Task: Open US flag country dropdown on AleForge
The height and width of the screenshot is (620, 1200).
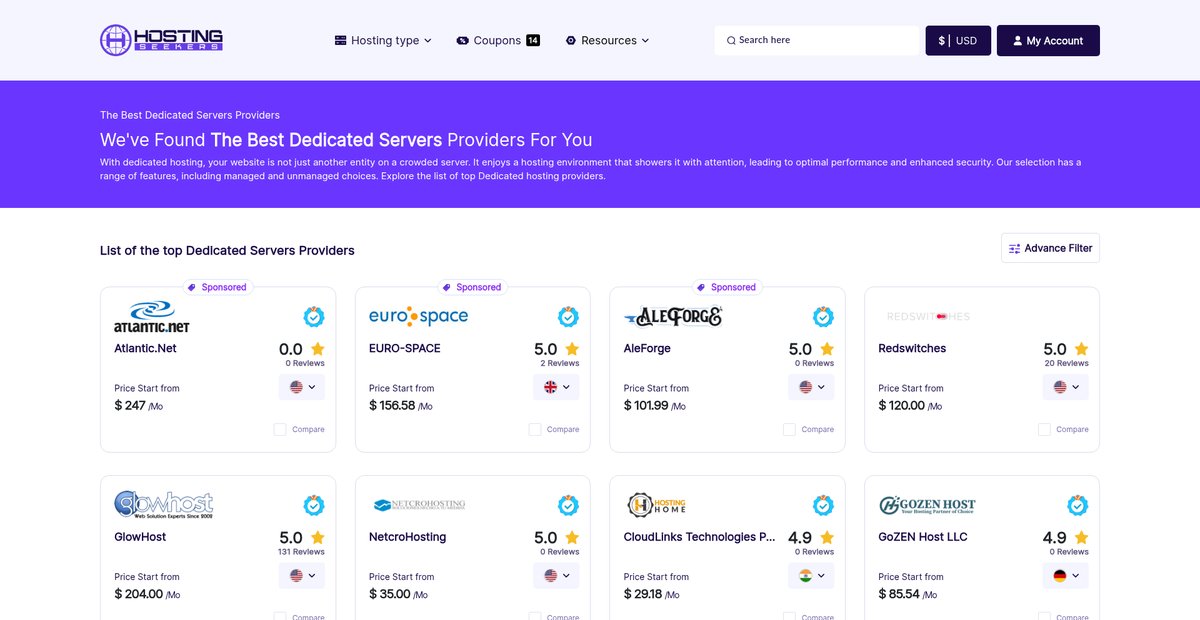Action: pyautogui.click(x=811, y=387)
